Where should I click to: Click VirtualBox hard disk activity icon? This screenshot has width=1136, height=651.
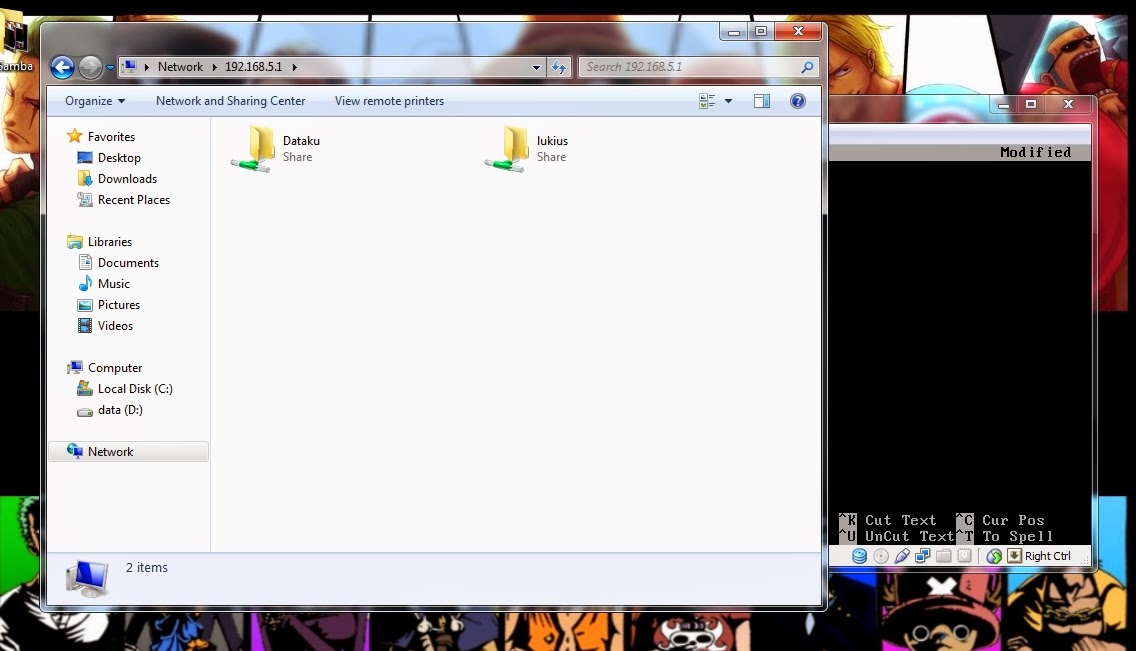859,556
